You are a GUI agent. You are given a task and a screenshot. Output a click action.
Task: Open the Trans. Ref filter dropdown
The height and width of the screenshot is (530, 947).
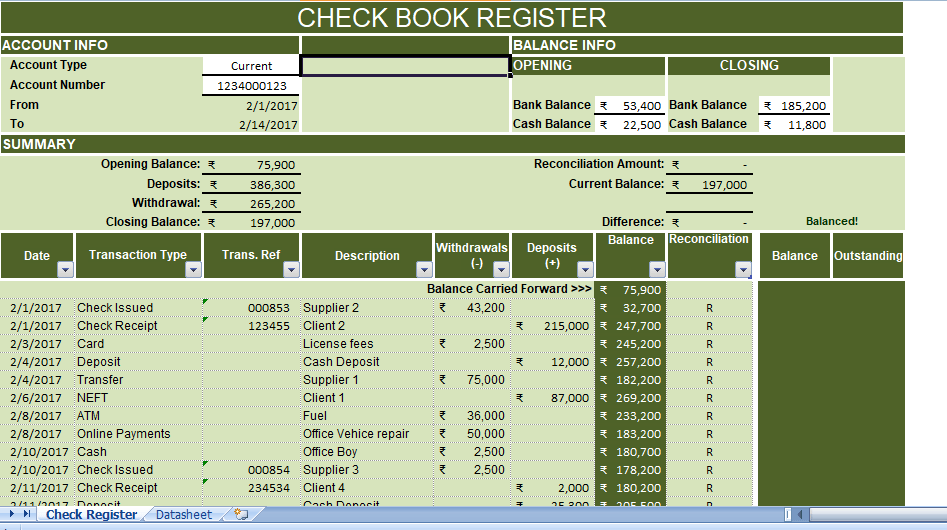click(291, 269)
